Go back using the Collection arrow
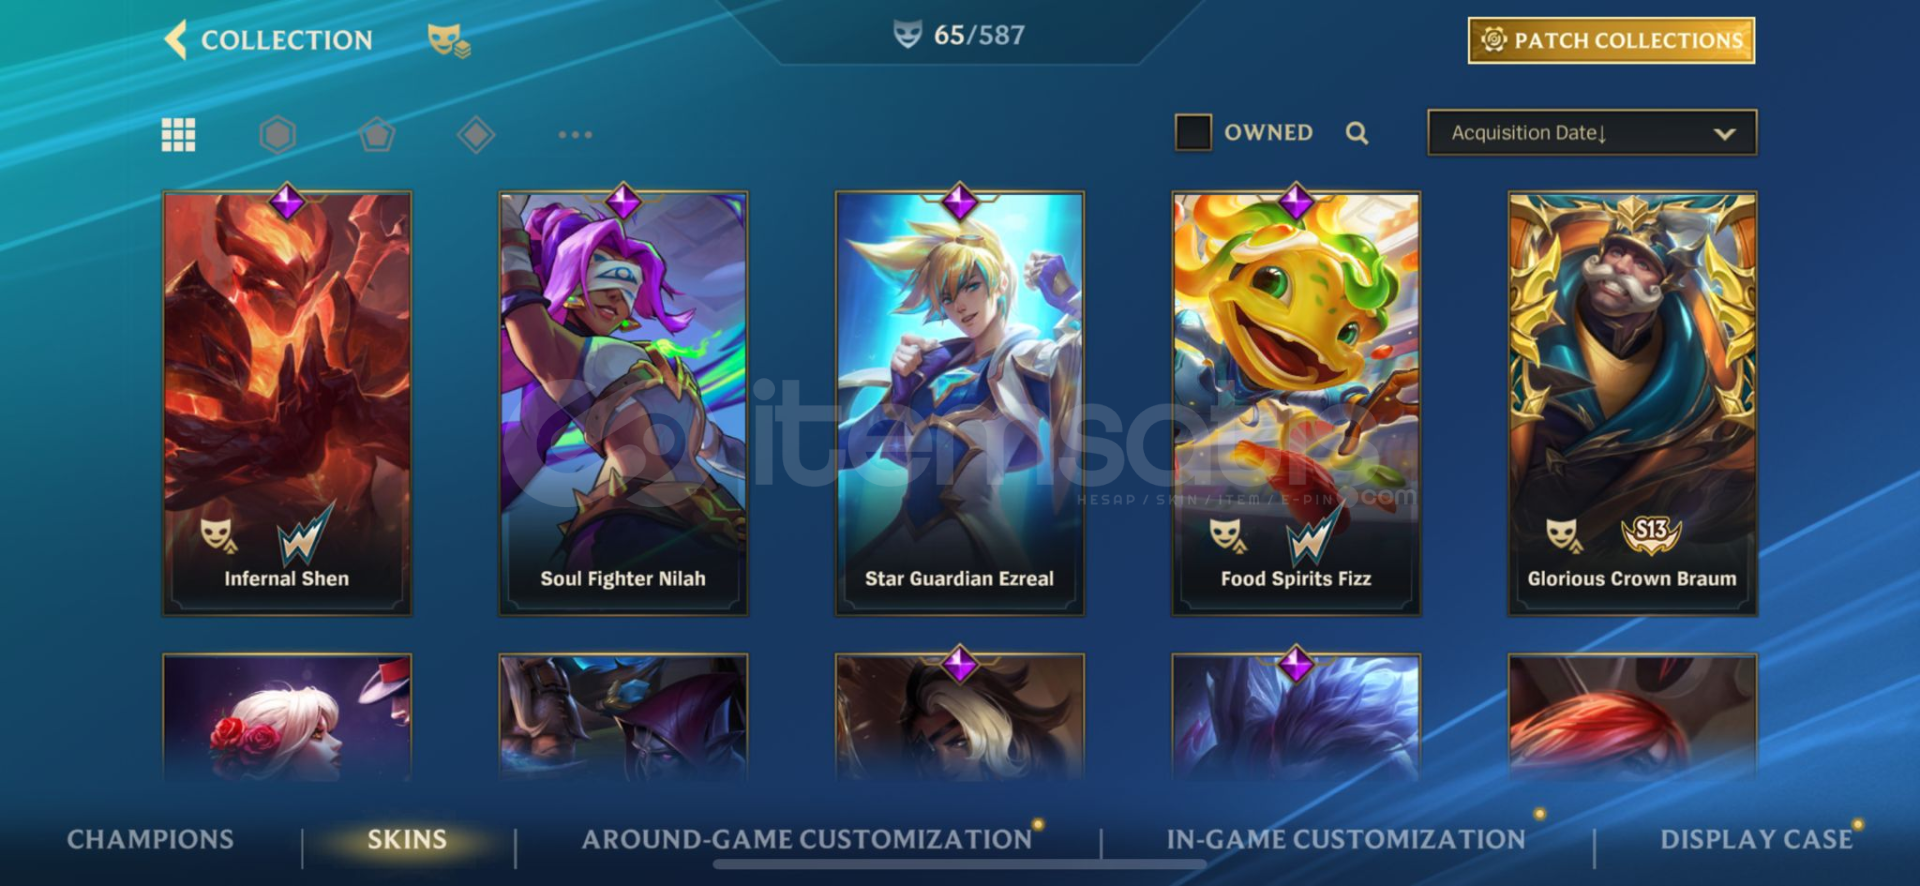The height and width of the screenshot is (886, 1920). coord(176,40)
